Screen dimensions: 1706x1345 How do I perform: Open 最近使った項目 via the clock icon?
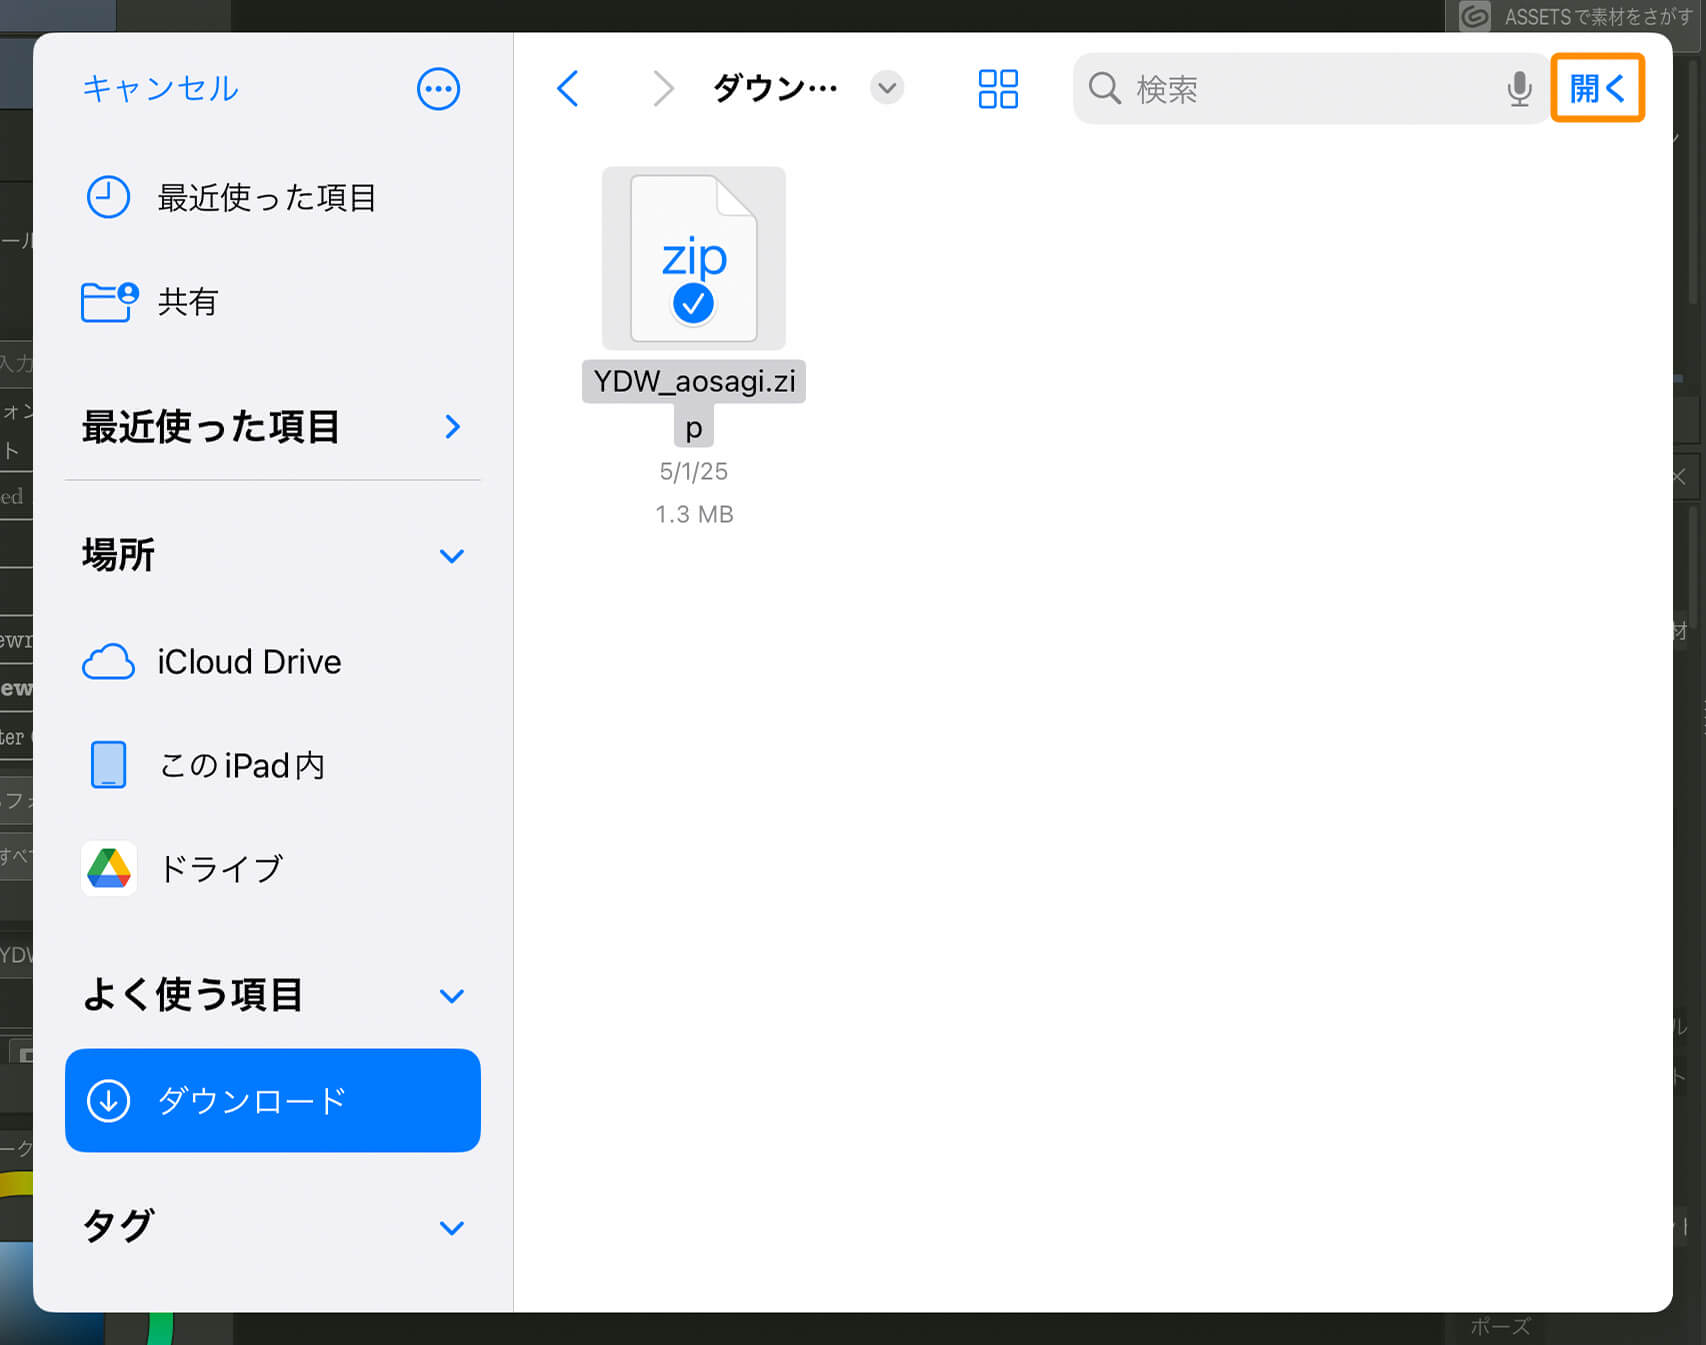[x=107, y=197]
